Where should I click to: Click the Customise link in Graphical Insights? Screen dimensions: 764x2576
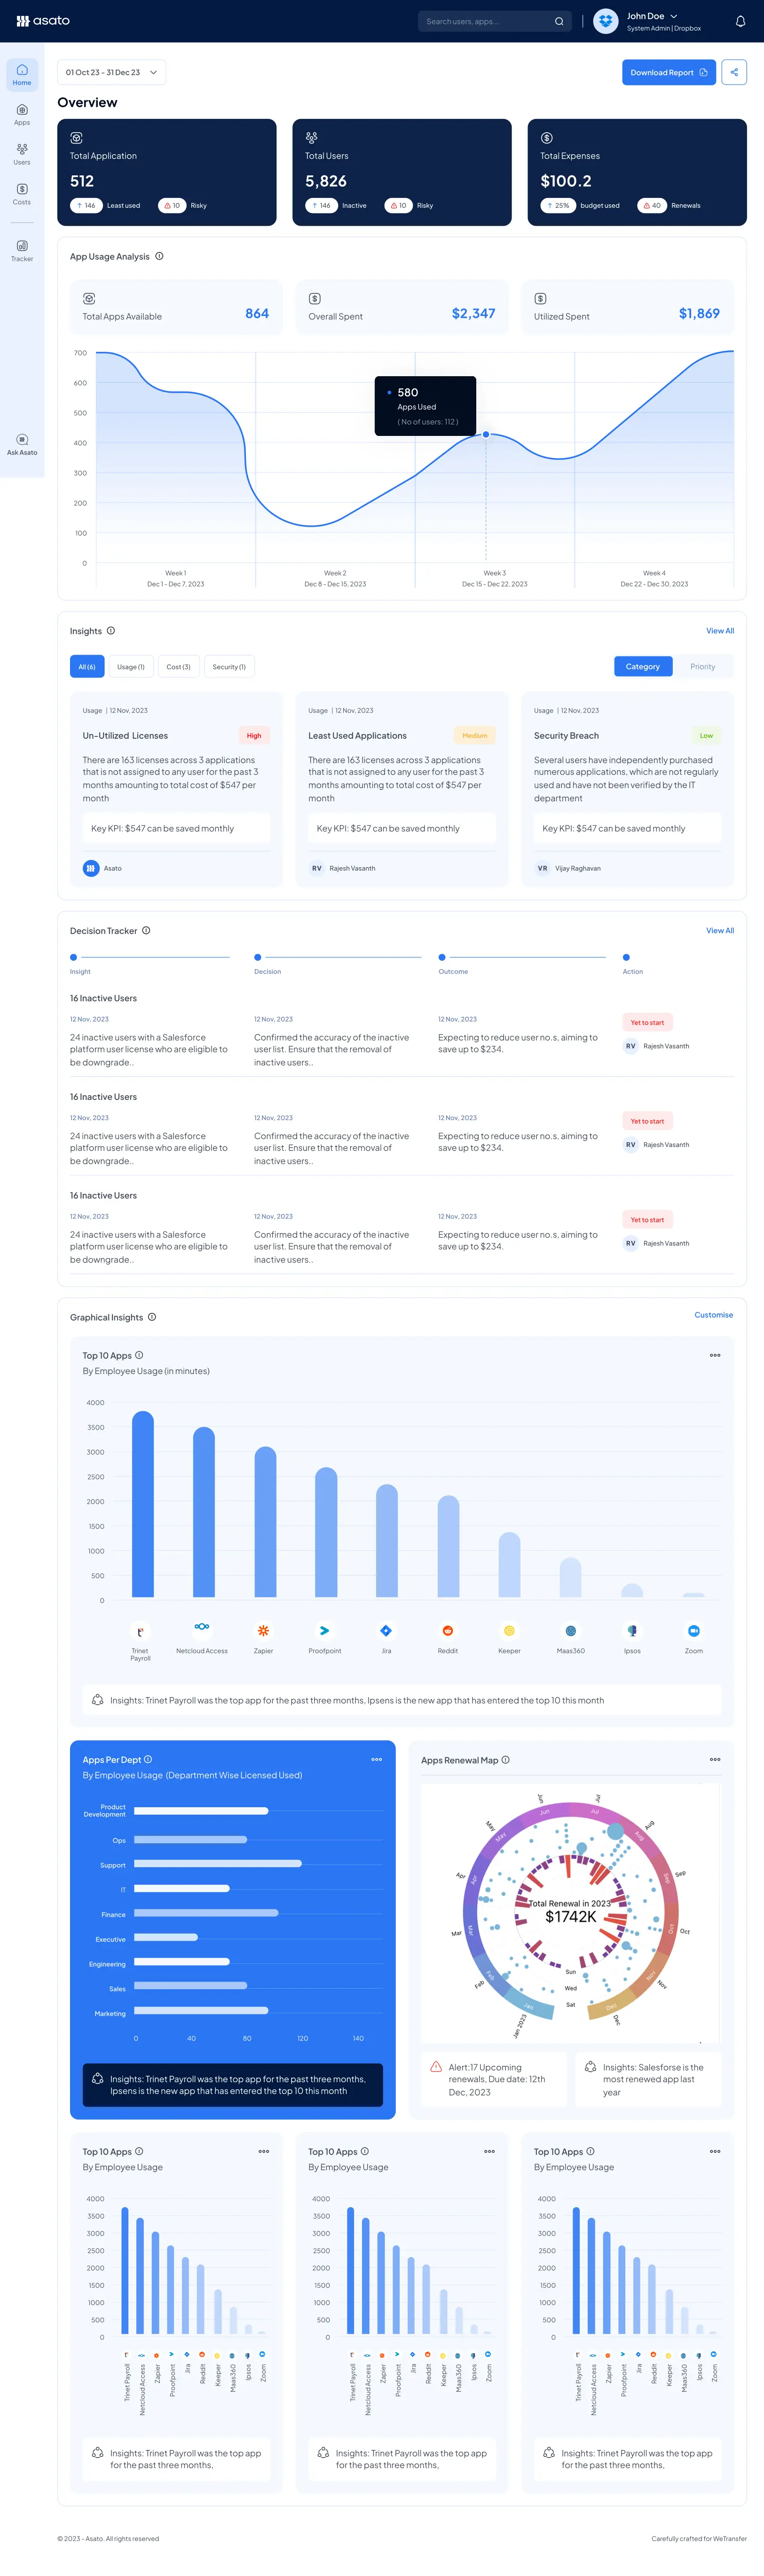[x=714, y=1315]
